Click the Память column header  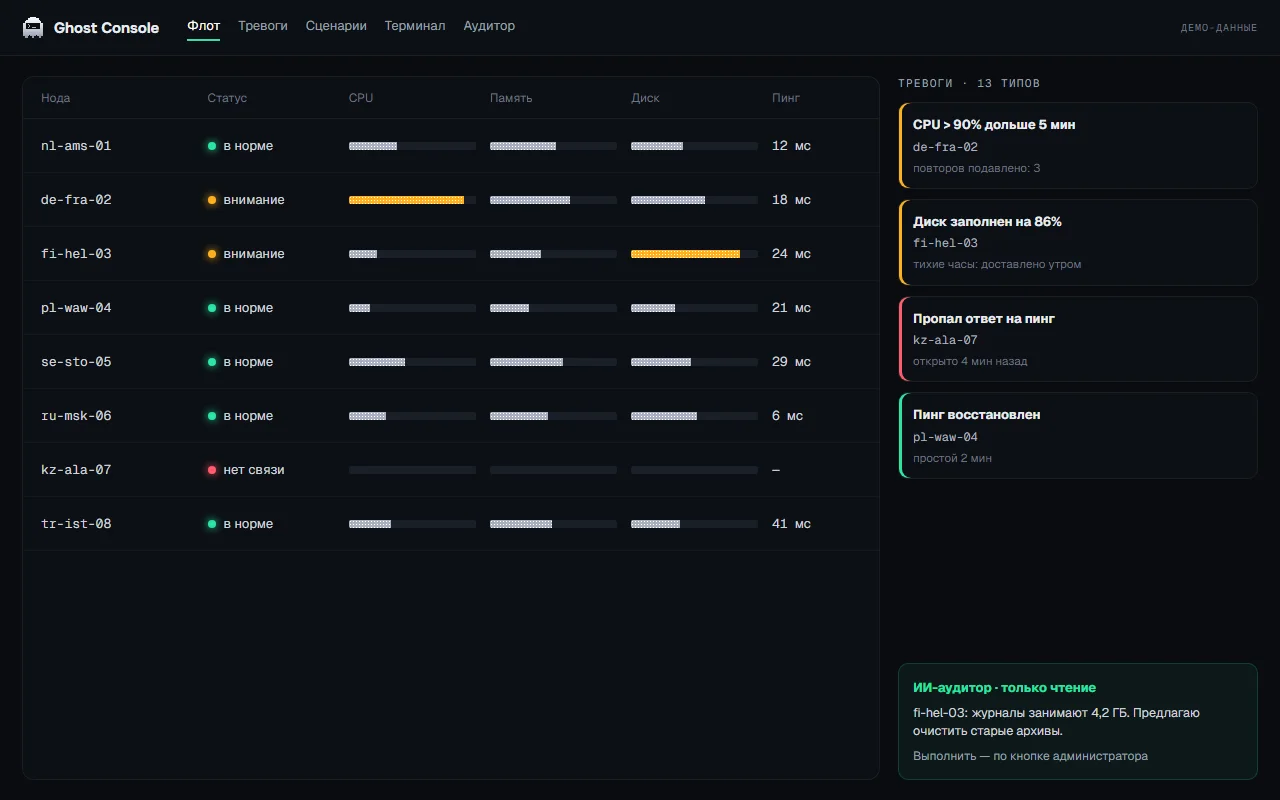coord(511,98)
